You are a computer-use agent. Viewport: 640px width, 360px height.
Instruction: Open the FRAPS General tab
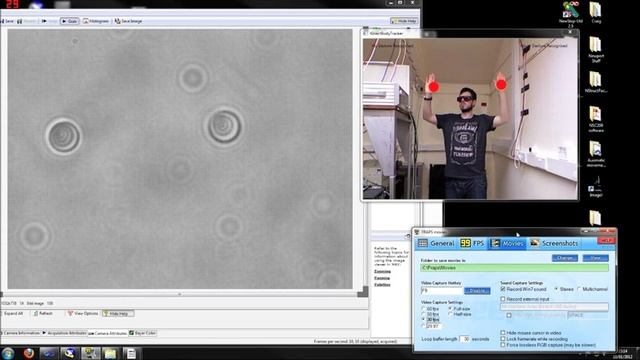pos(436,243)
